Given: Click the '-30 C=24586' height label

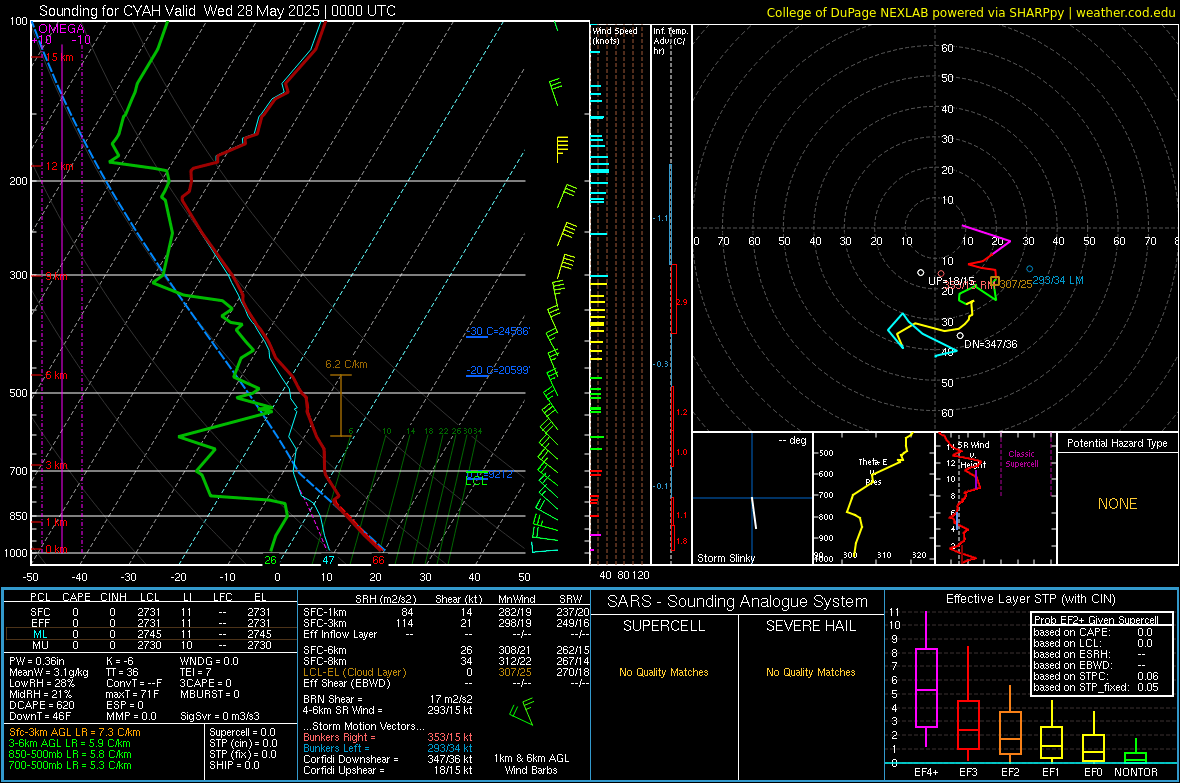Looking at the screenshot, I should pyautogui.click(x=497, y=331).
